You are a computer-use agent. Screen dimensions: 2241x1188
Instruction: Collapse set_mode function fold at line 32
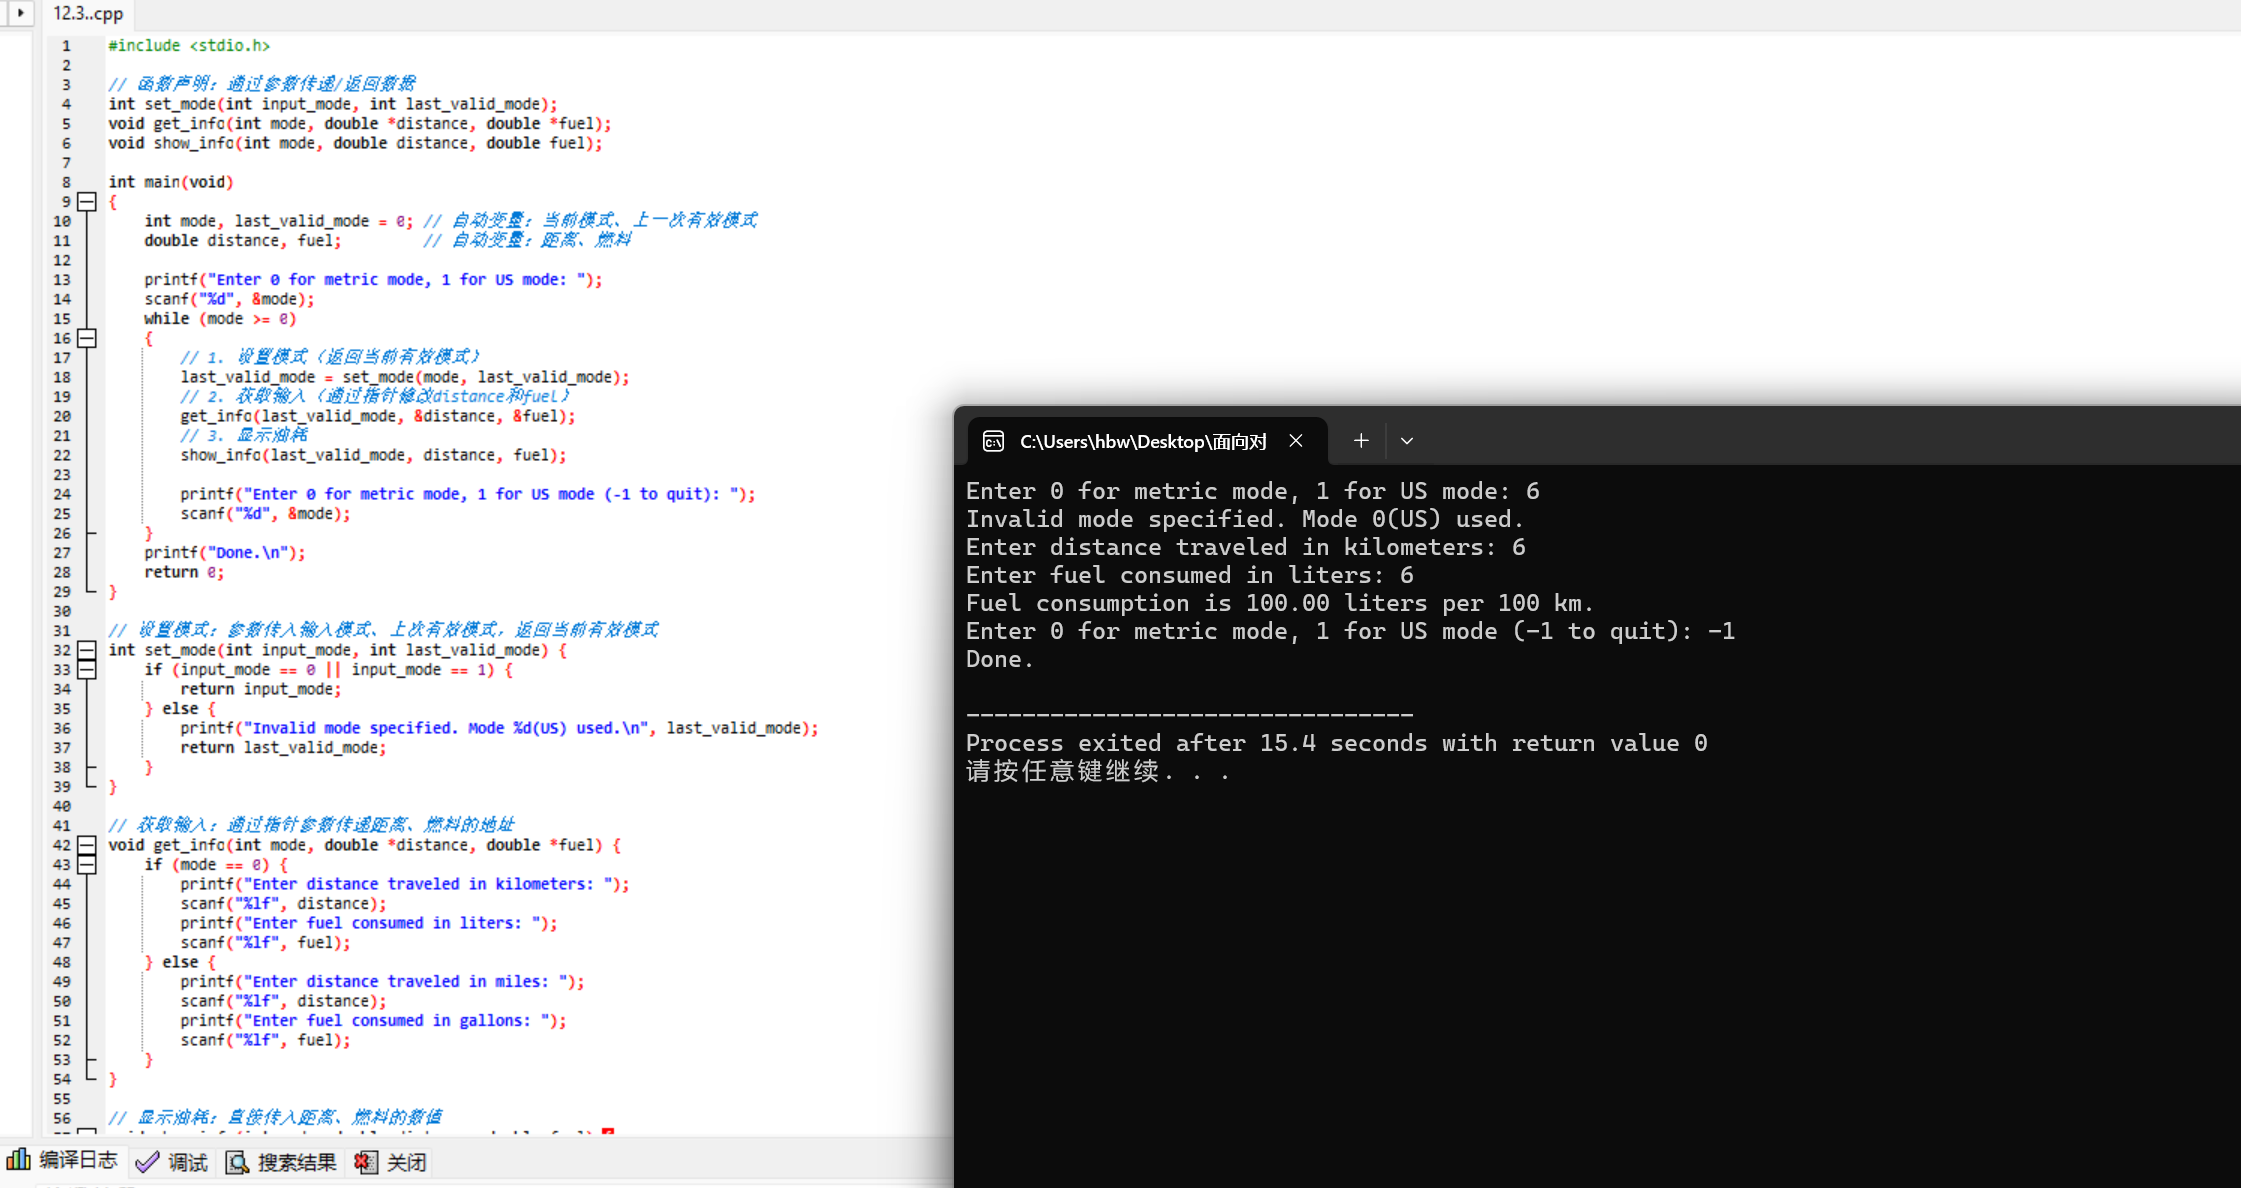tap(87, 650)
